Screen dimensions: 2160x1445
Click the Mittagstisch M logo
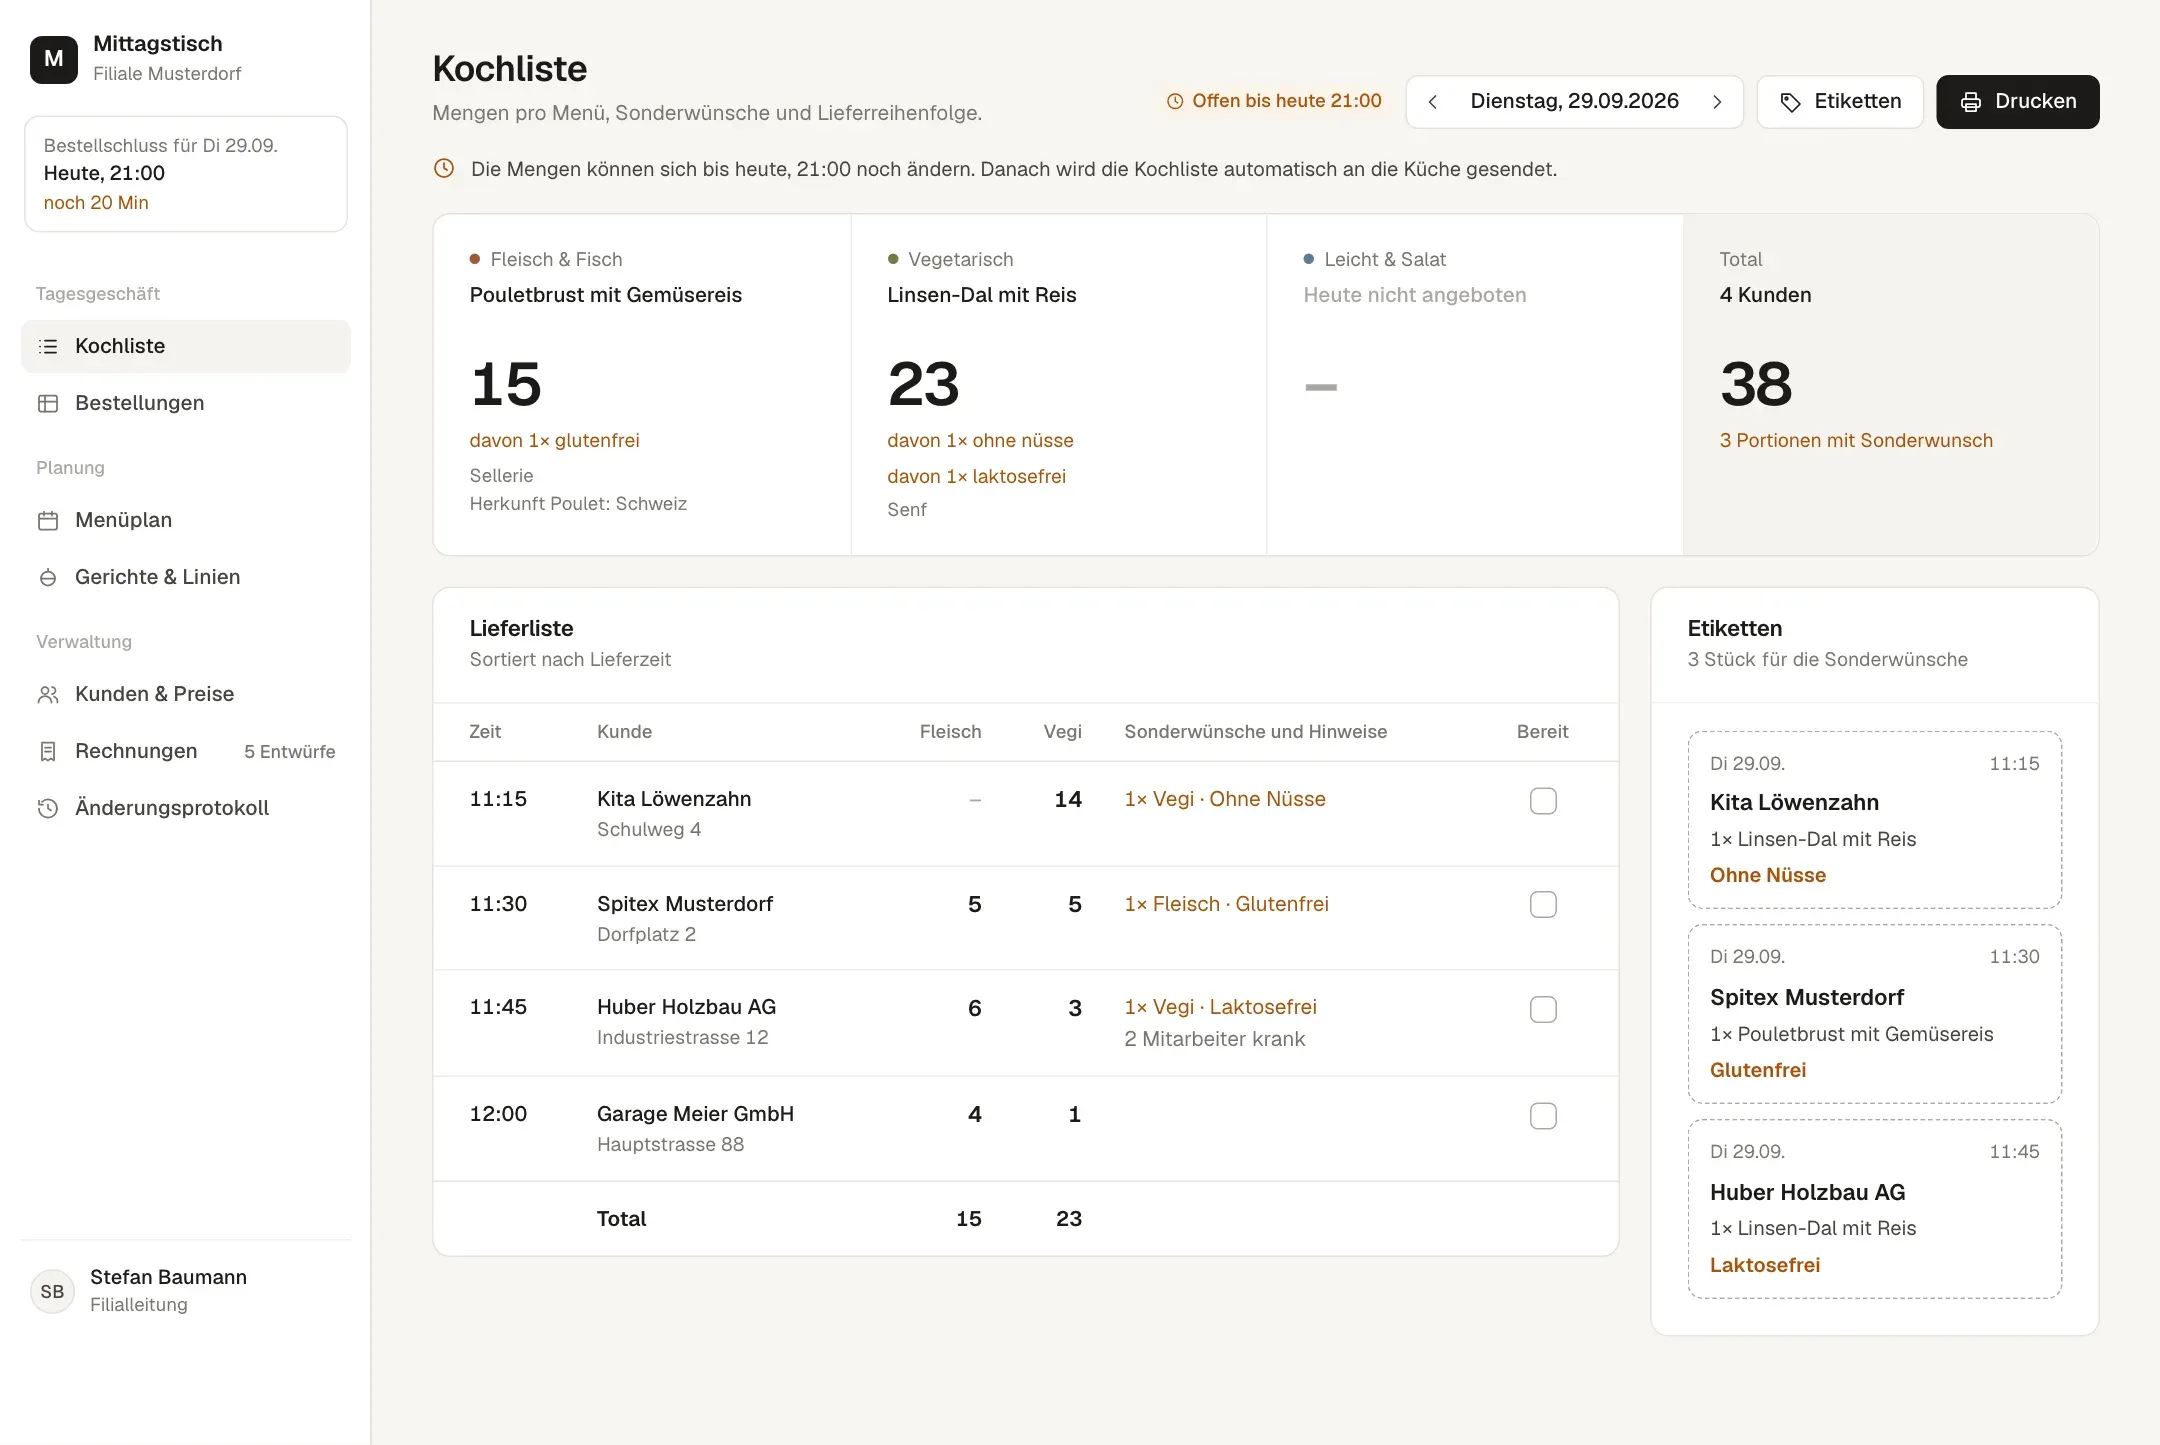54,59
